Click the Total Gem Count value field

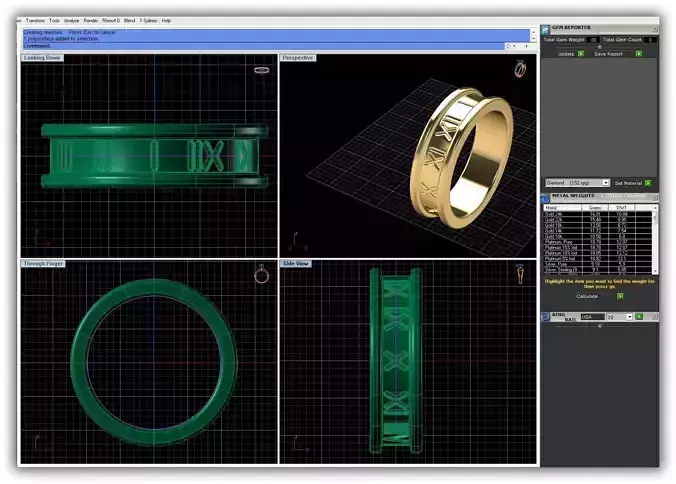[650, 40]
